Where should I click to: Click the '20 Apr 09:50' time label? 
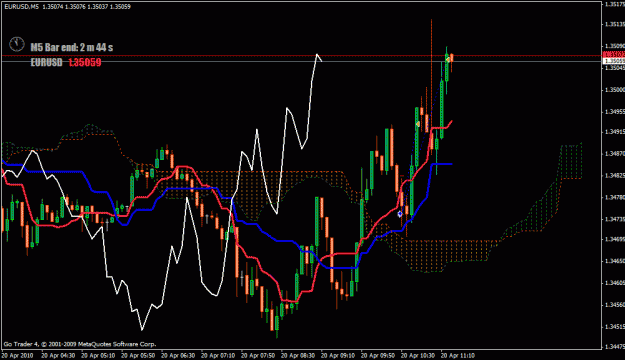[x=377, y=355]
